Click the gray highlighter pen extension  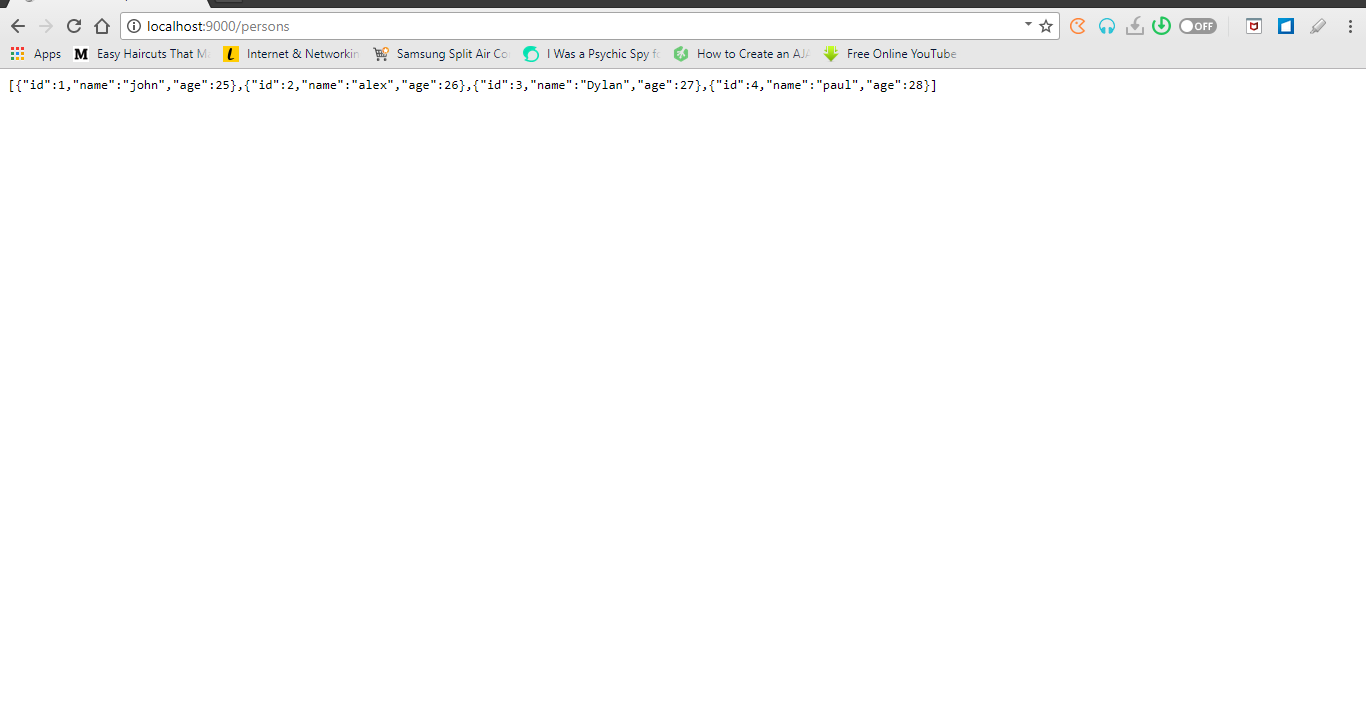point(1318,26)
